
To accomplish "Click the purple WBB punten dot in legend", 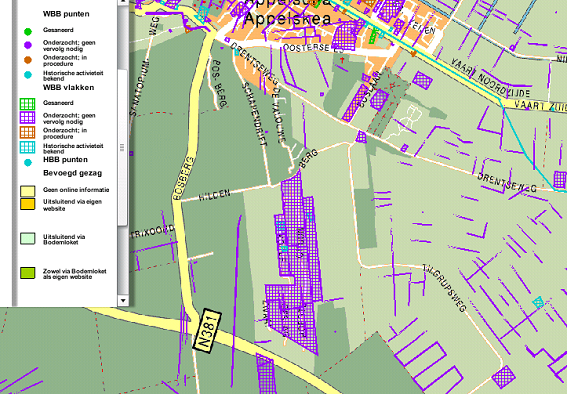I will click(28, 45).
